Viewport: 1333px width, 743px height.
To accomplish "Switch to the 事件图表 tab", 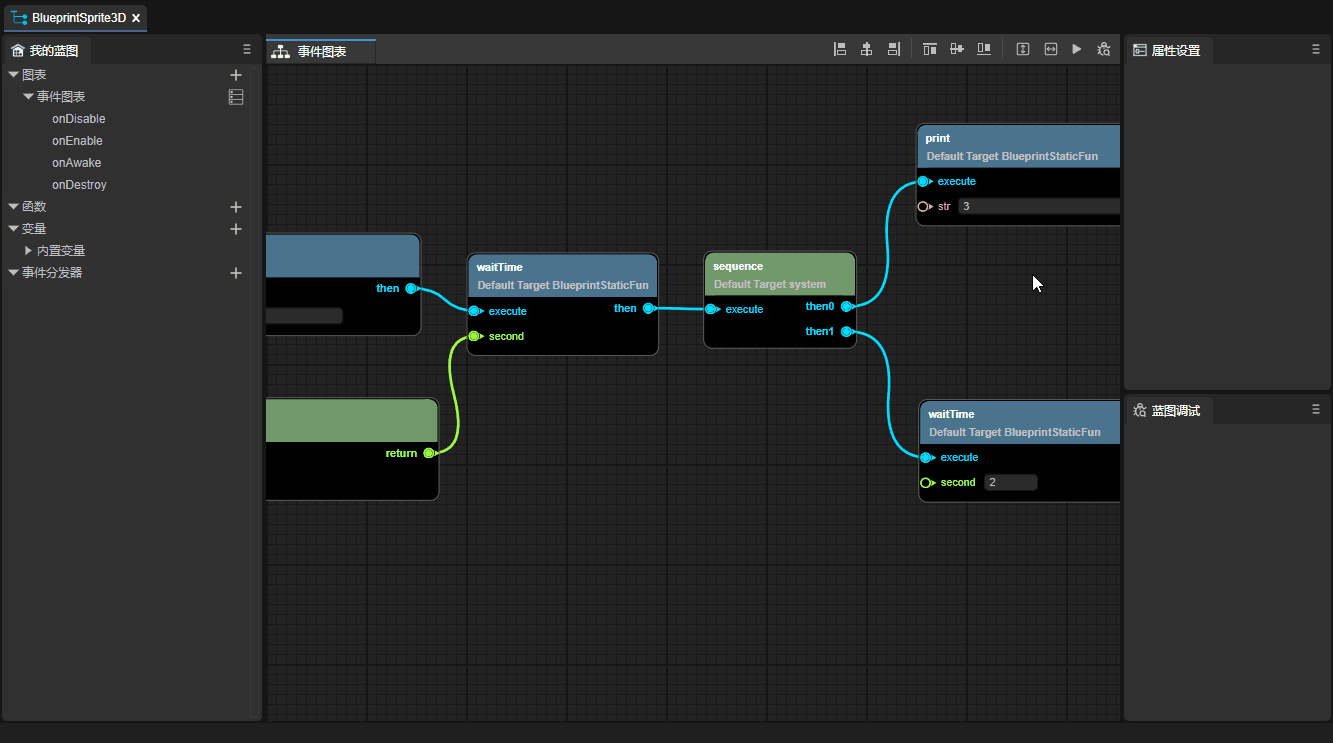I will pyautogui.click(x=321, y=51).
